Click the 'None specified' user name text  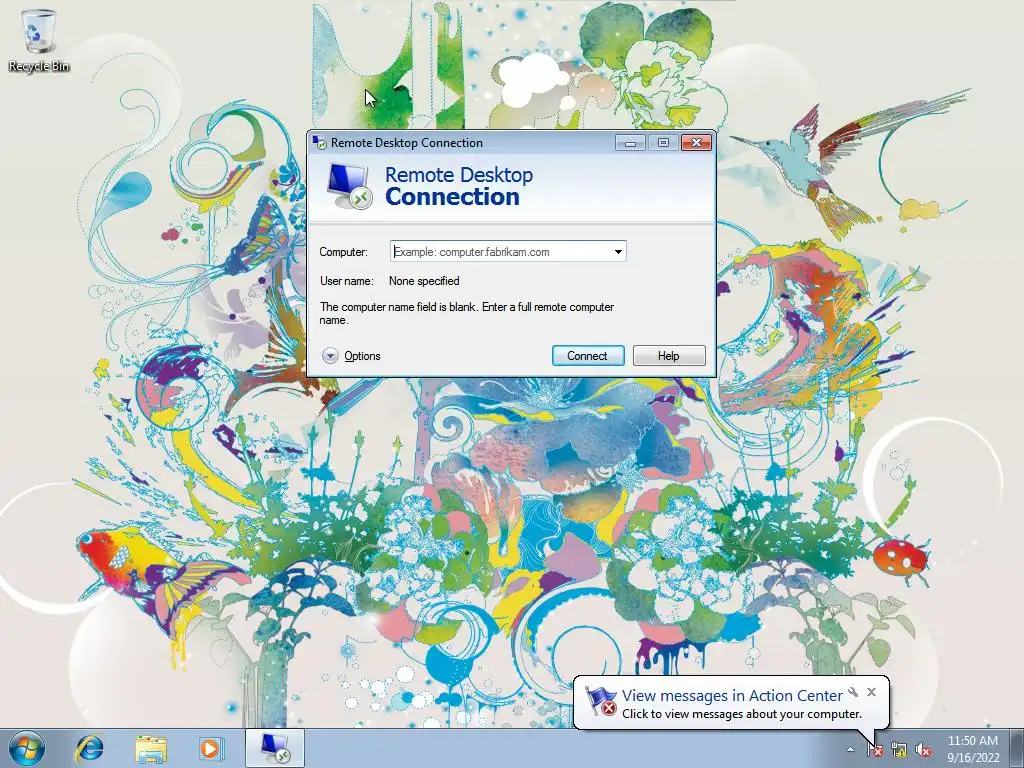pyautogui.click(x=424, y=281)
